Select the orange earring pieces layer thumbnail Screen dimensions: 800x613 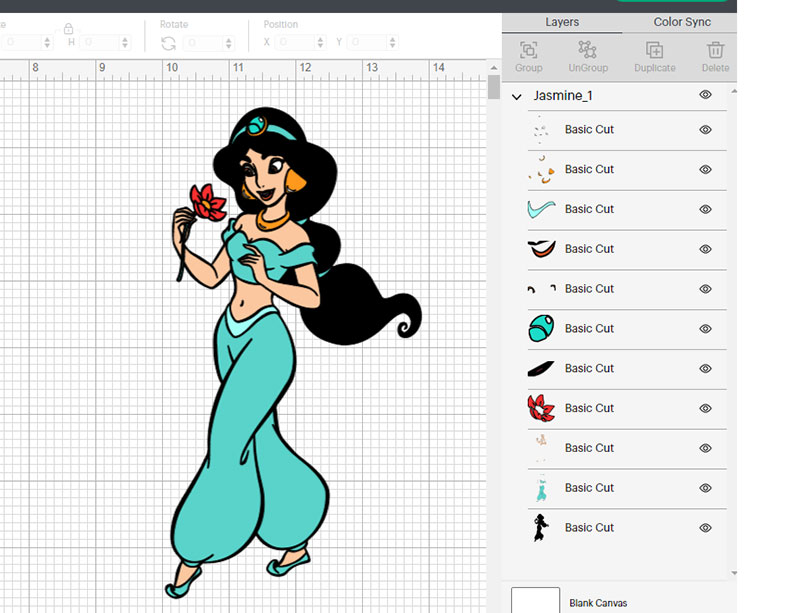tap(541, 169)
